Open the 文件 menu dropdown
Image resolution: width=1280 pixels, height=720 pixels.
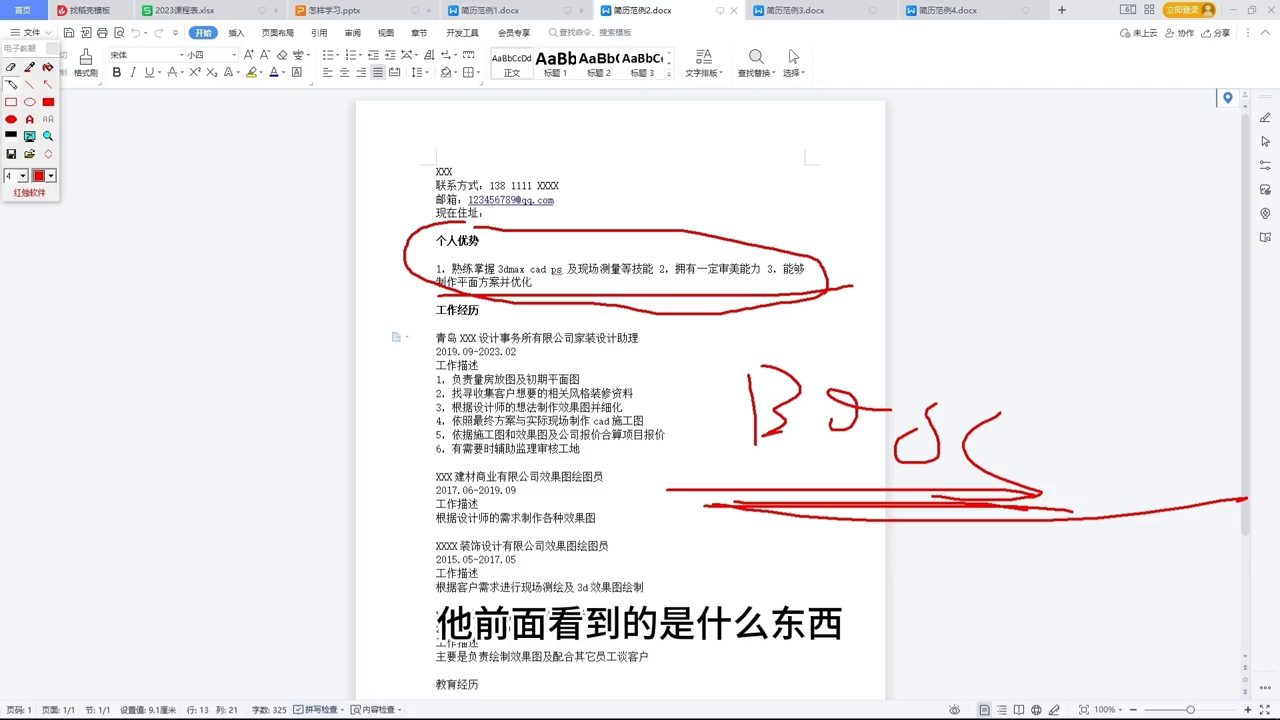coord(32,33)
